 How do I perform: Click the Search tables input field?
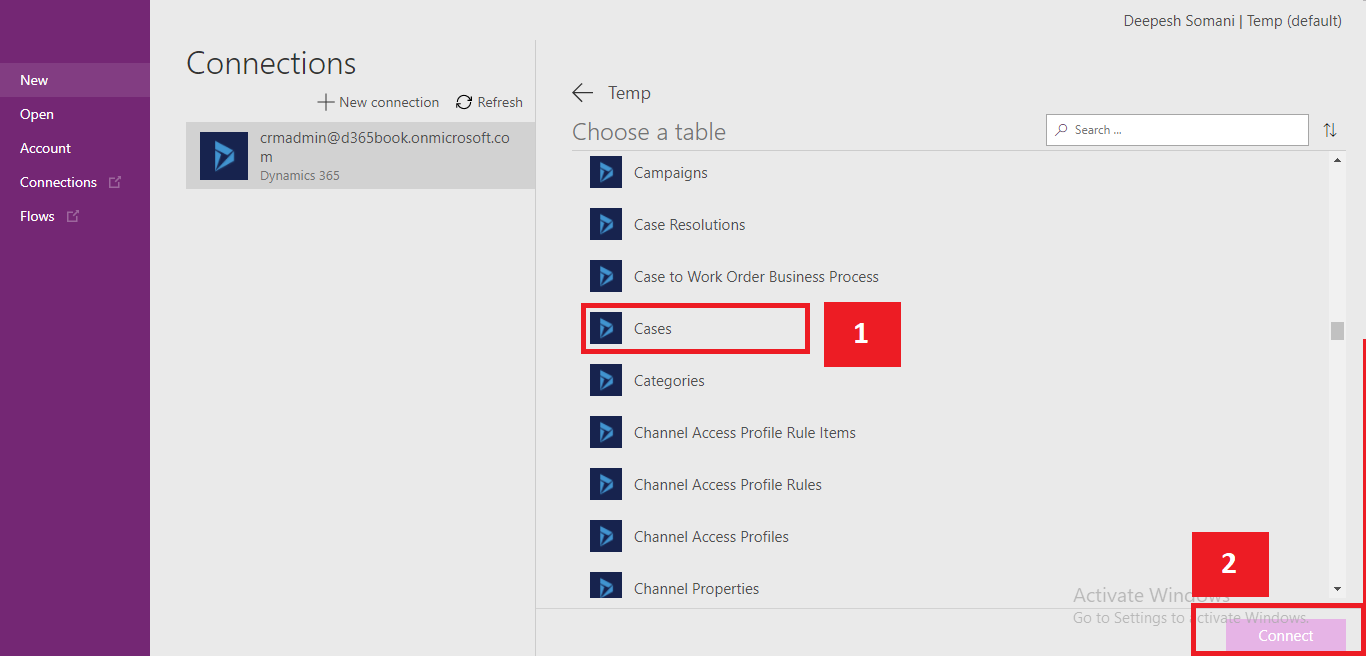click(x=1177, y=130)
